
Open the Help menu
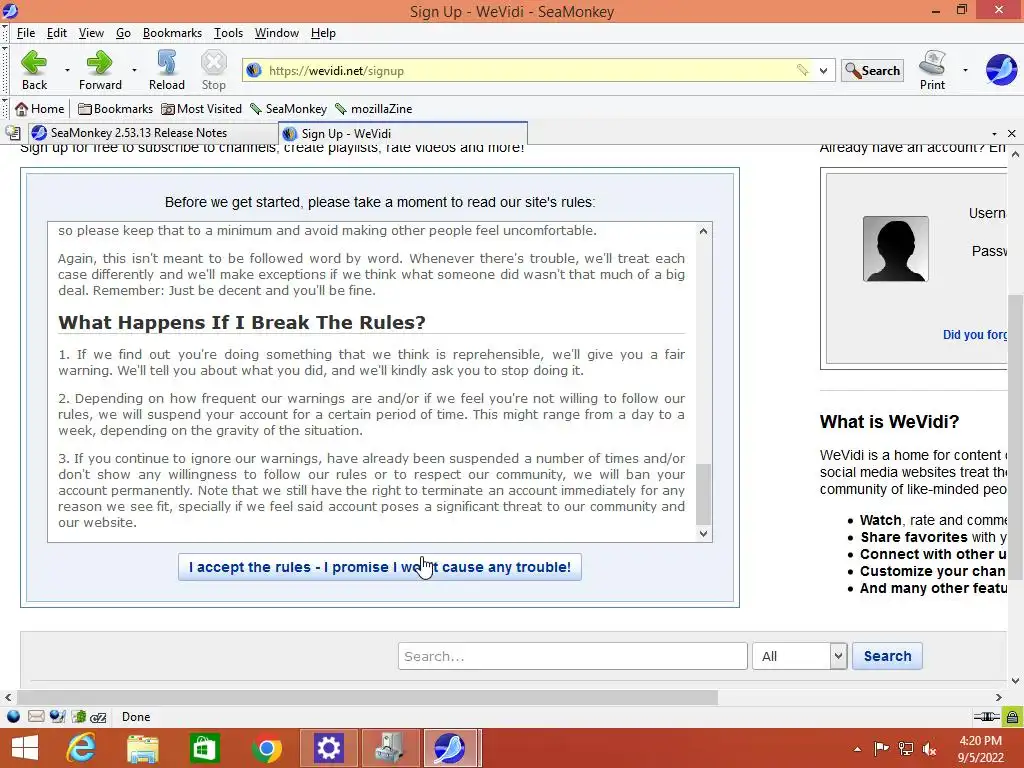click(x=323, y=33)
